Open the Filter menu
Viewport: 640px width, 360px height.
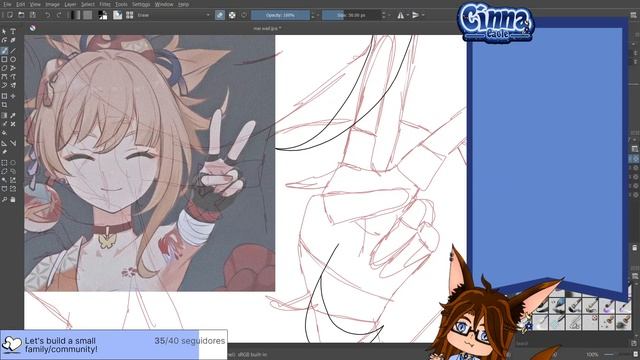click(x=105, y=4)
